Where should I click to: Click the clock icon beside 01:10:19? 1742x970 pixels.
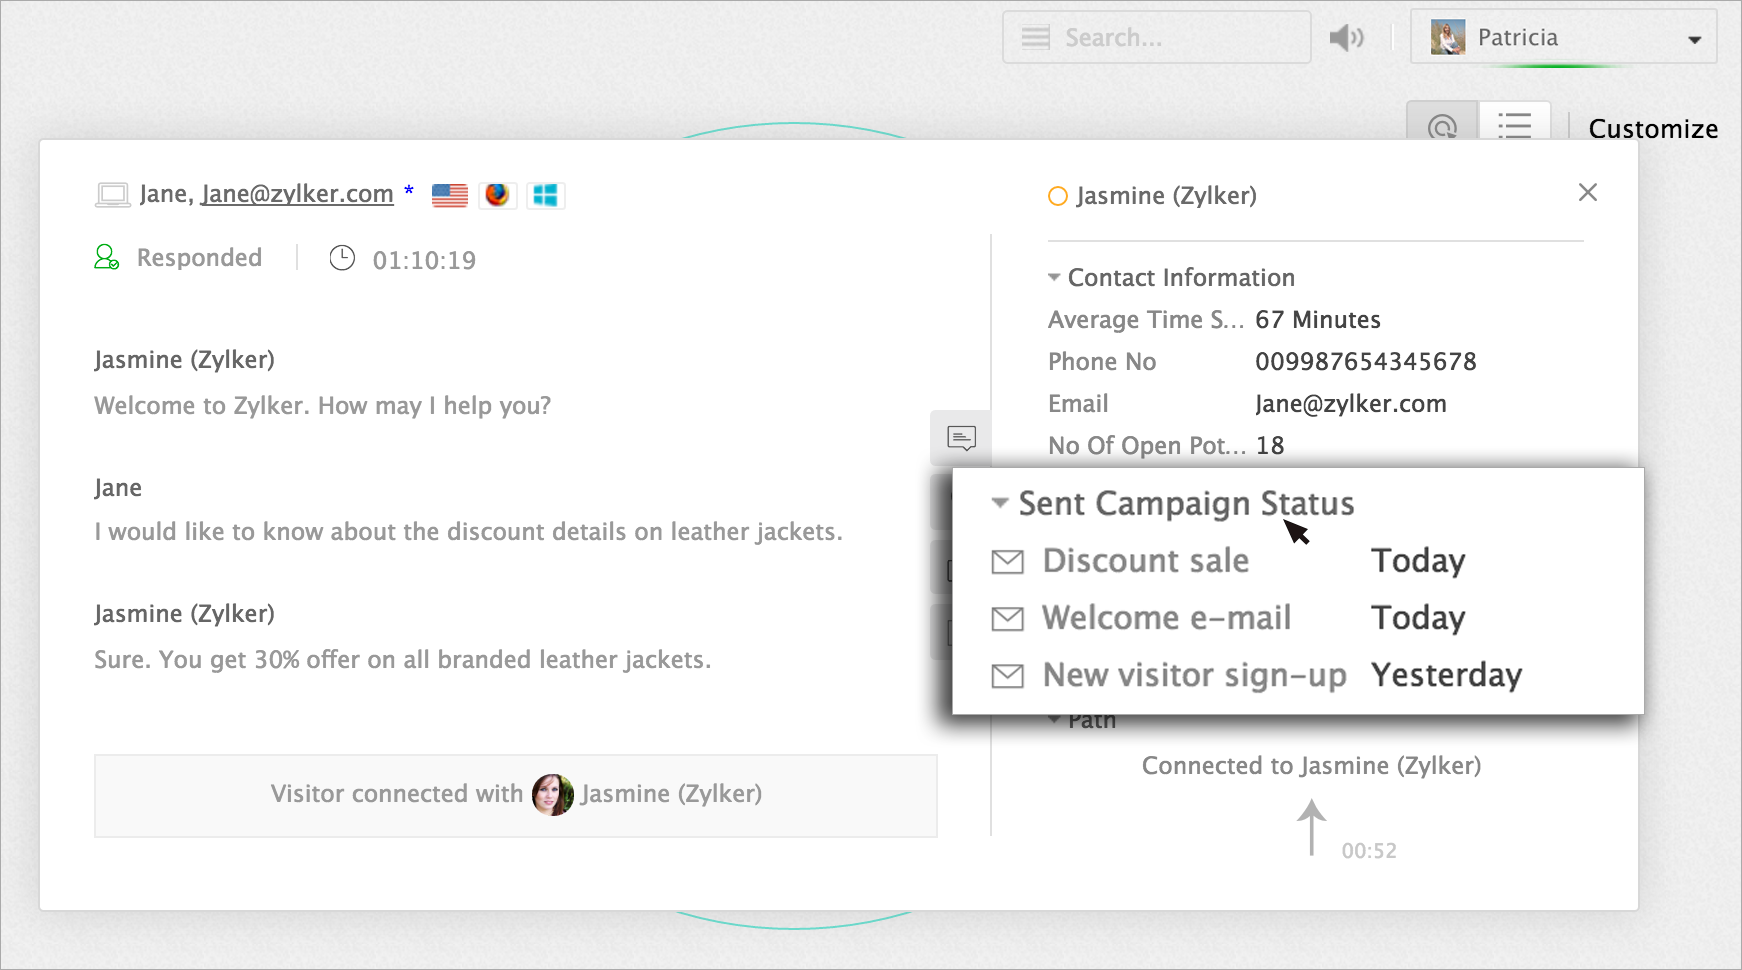click(x=342, y=258)
